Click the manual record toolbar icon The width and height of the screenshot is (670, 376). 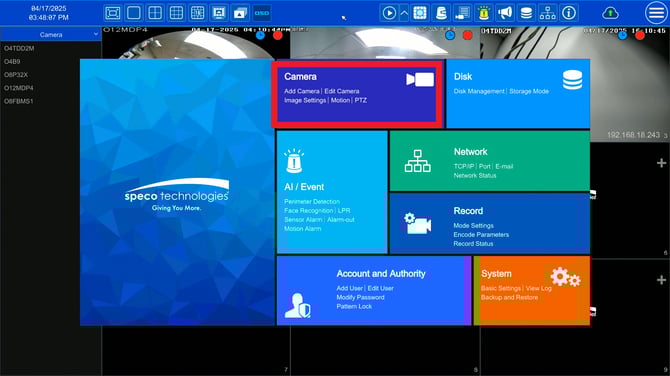click(462, 13)
